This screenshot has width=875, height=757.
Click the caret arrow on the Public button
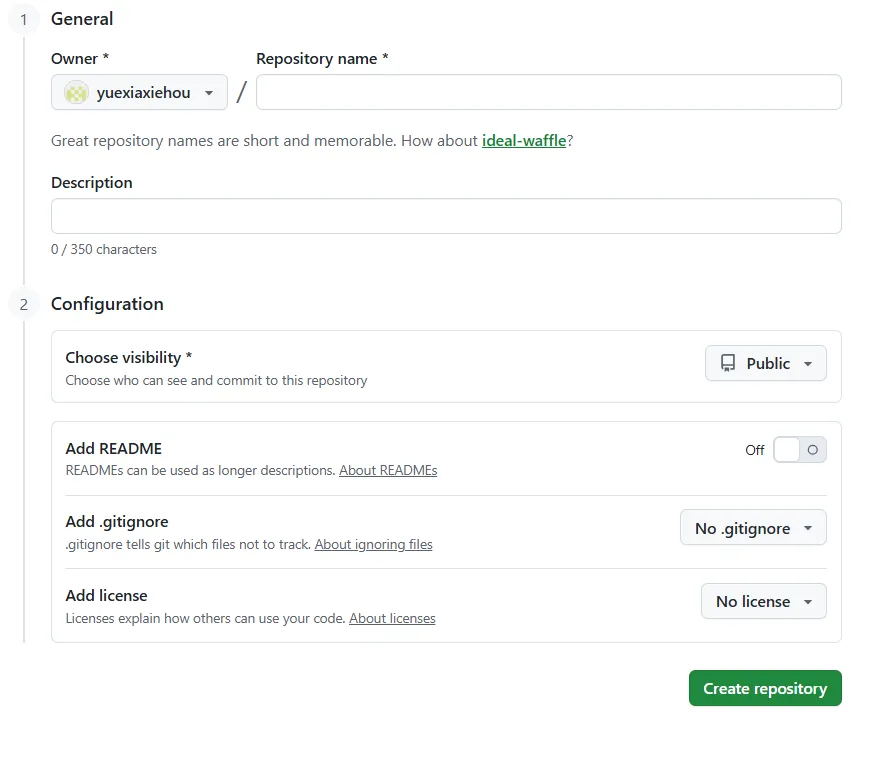click(x=808, y=364)
